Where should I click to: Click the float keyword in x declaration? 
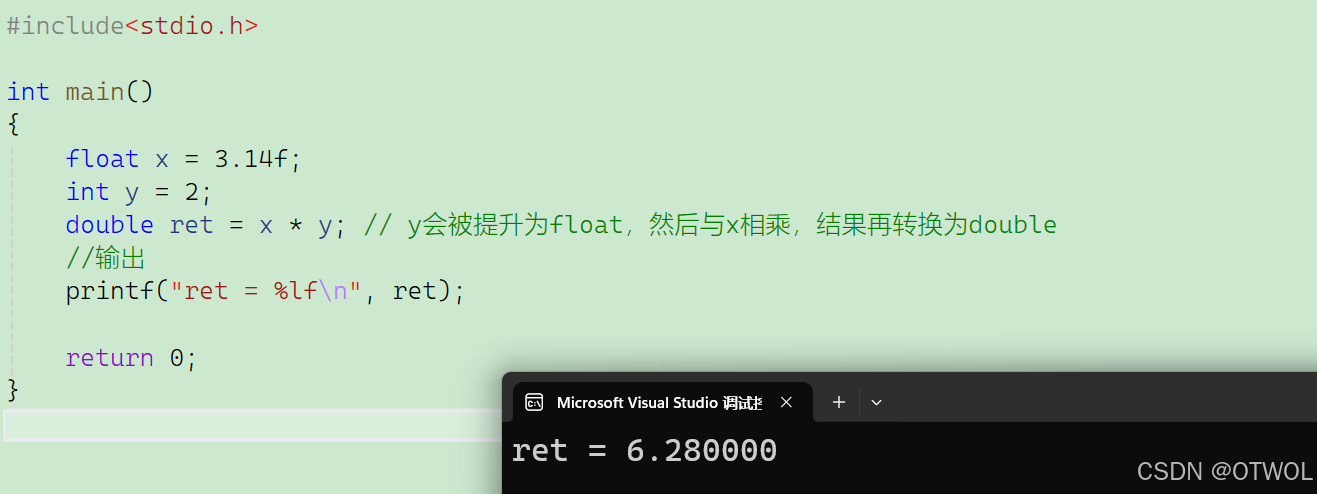pyautogui.click(x=102, y=159)
